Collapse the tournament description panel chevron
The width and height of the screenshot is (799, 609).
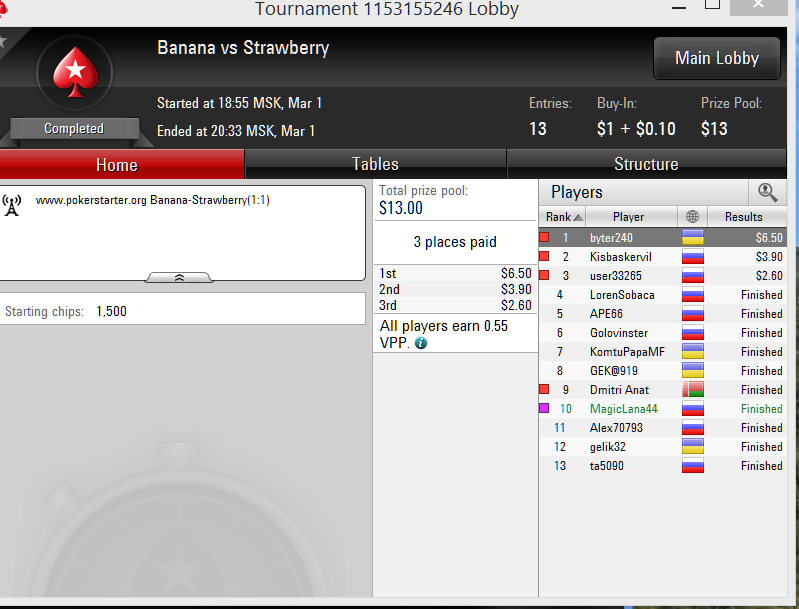point(179,277)
